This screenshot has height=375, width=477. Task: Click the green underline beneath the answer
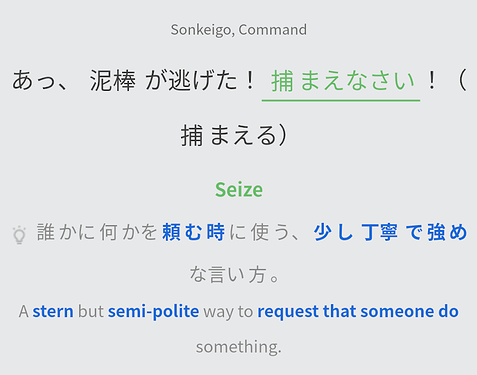[341, 100]
